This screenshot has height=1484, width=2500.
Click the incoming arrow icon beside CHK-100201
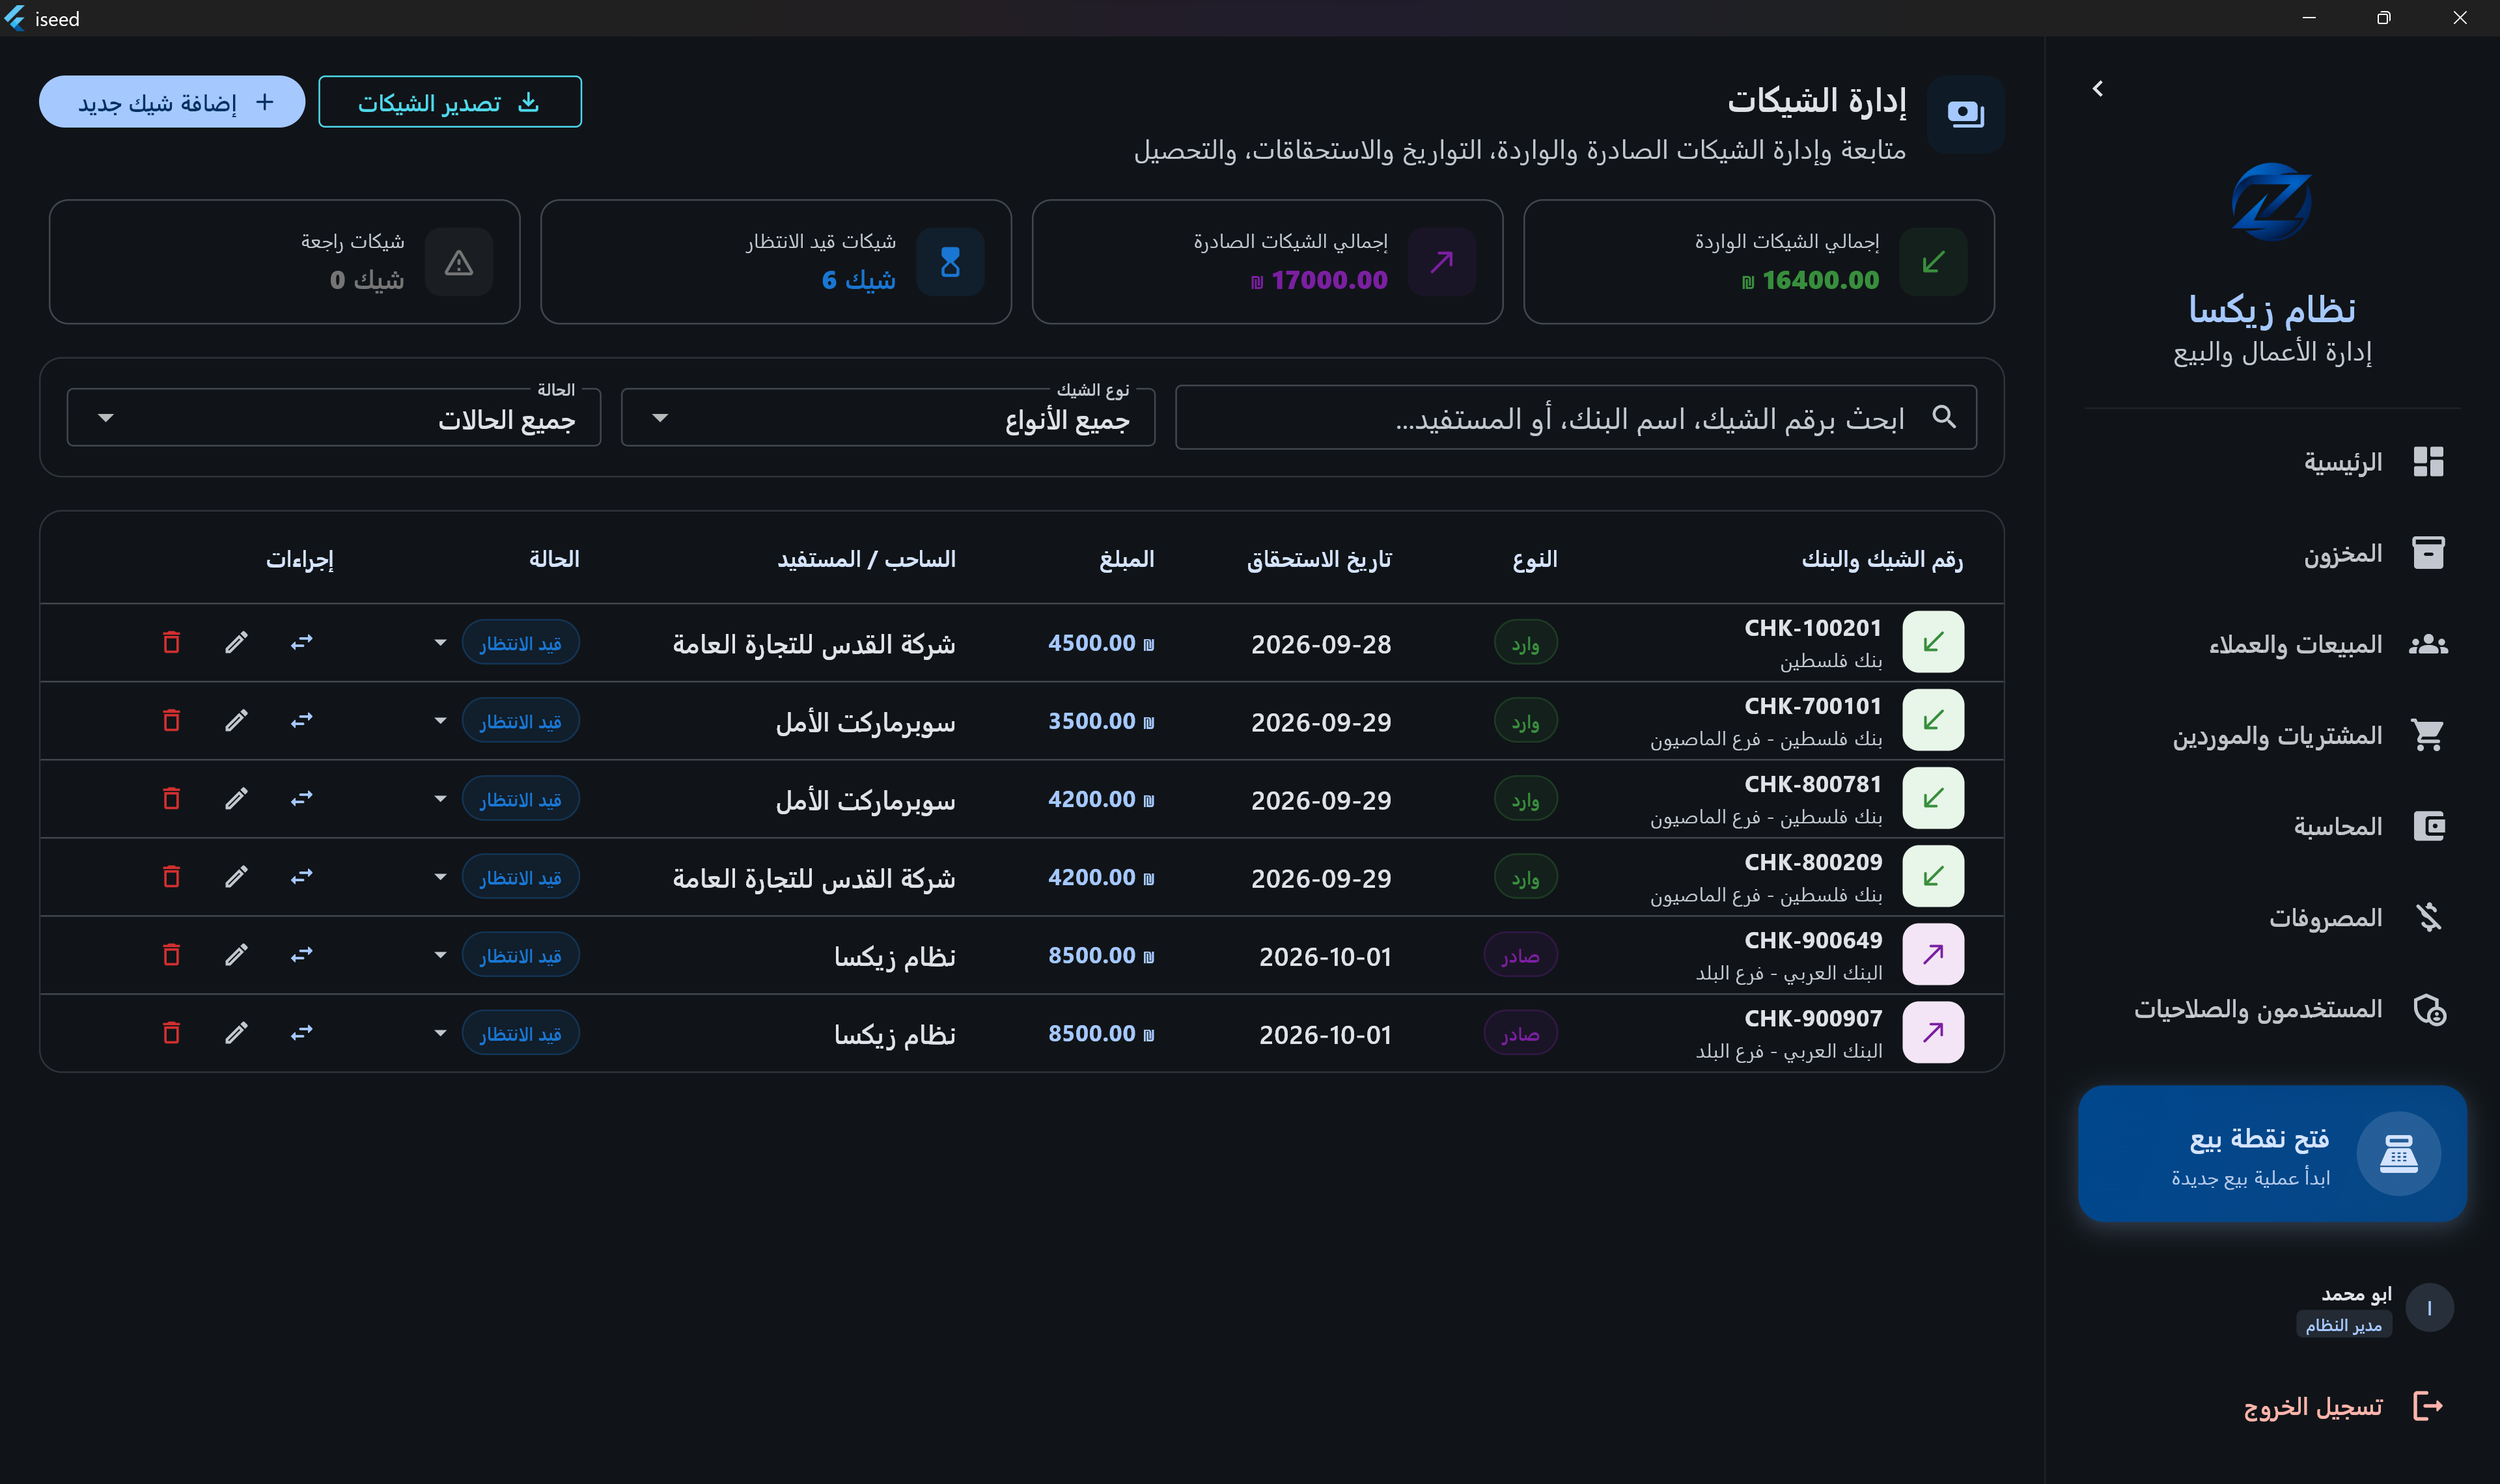pyautogui.click(x=1933, y=642)
